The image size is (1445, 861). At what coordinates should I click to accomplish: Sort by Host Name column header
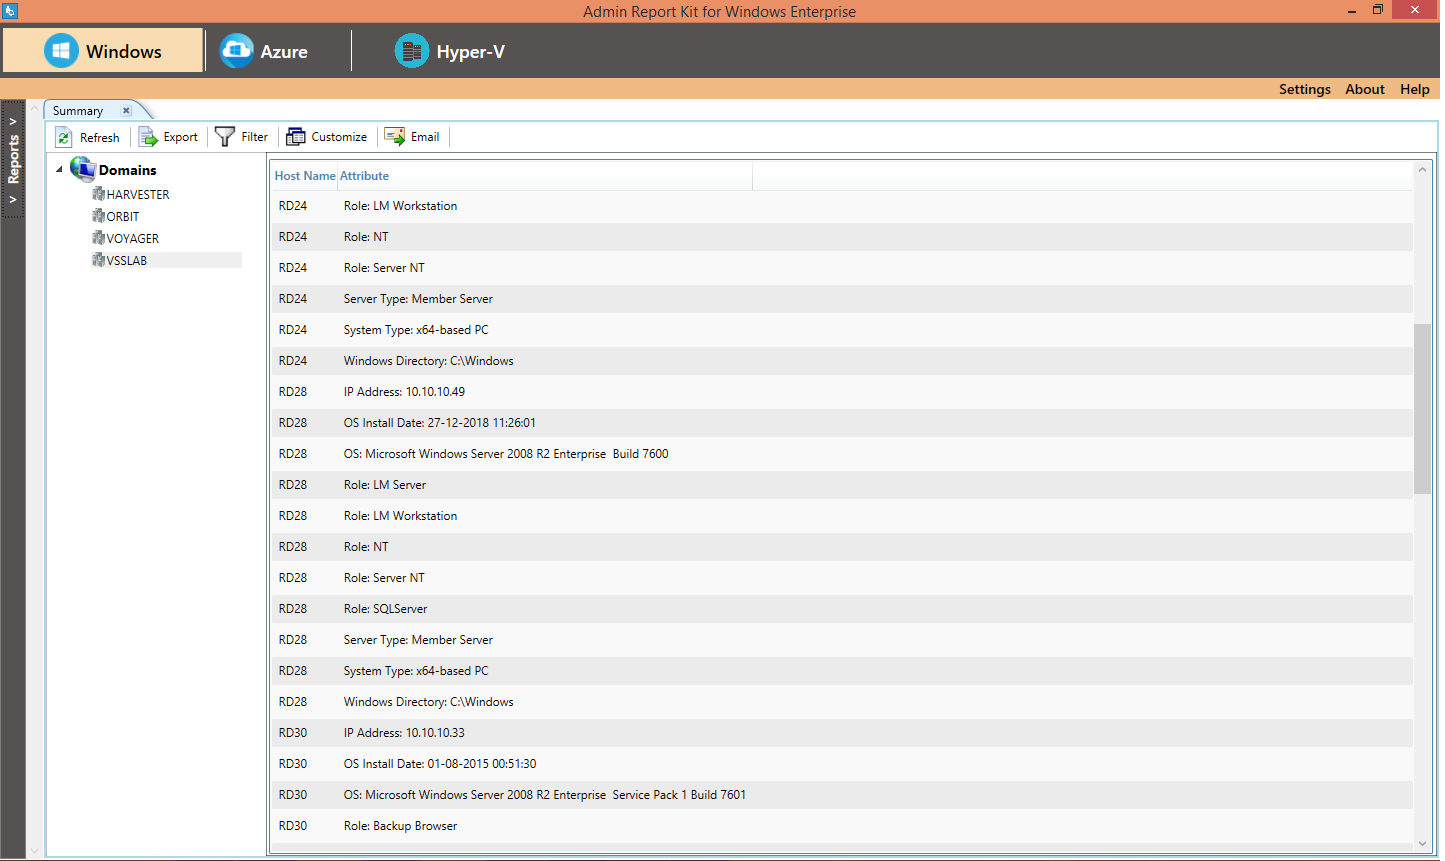point(305,176)
